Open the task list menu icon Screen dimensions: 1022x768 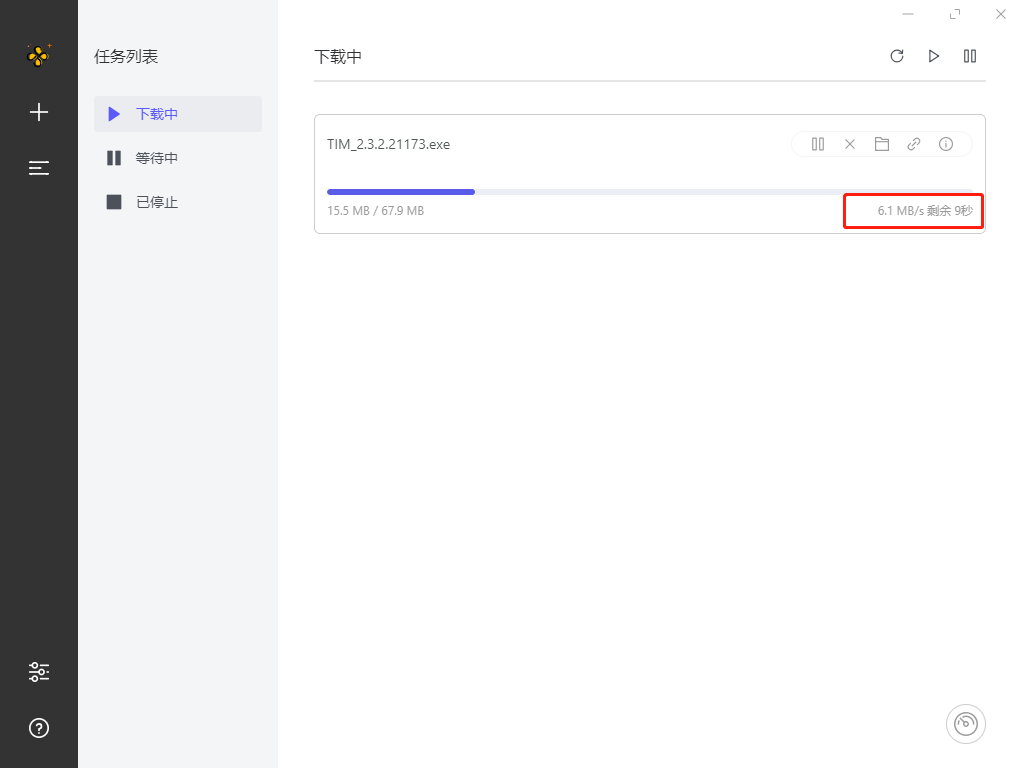click(x=39, y=168)
